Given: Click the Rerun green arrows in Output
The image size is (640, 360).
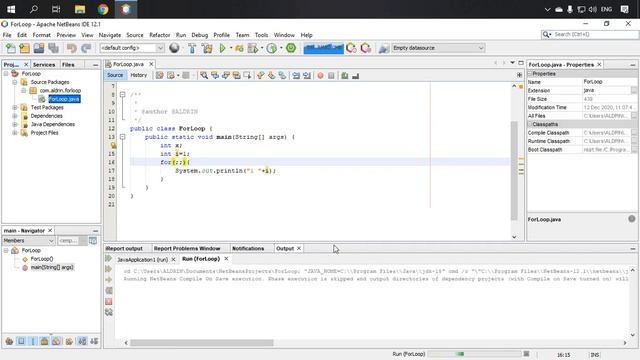Looking at the screenshot, I should (x=109, y=258).
